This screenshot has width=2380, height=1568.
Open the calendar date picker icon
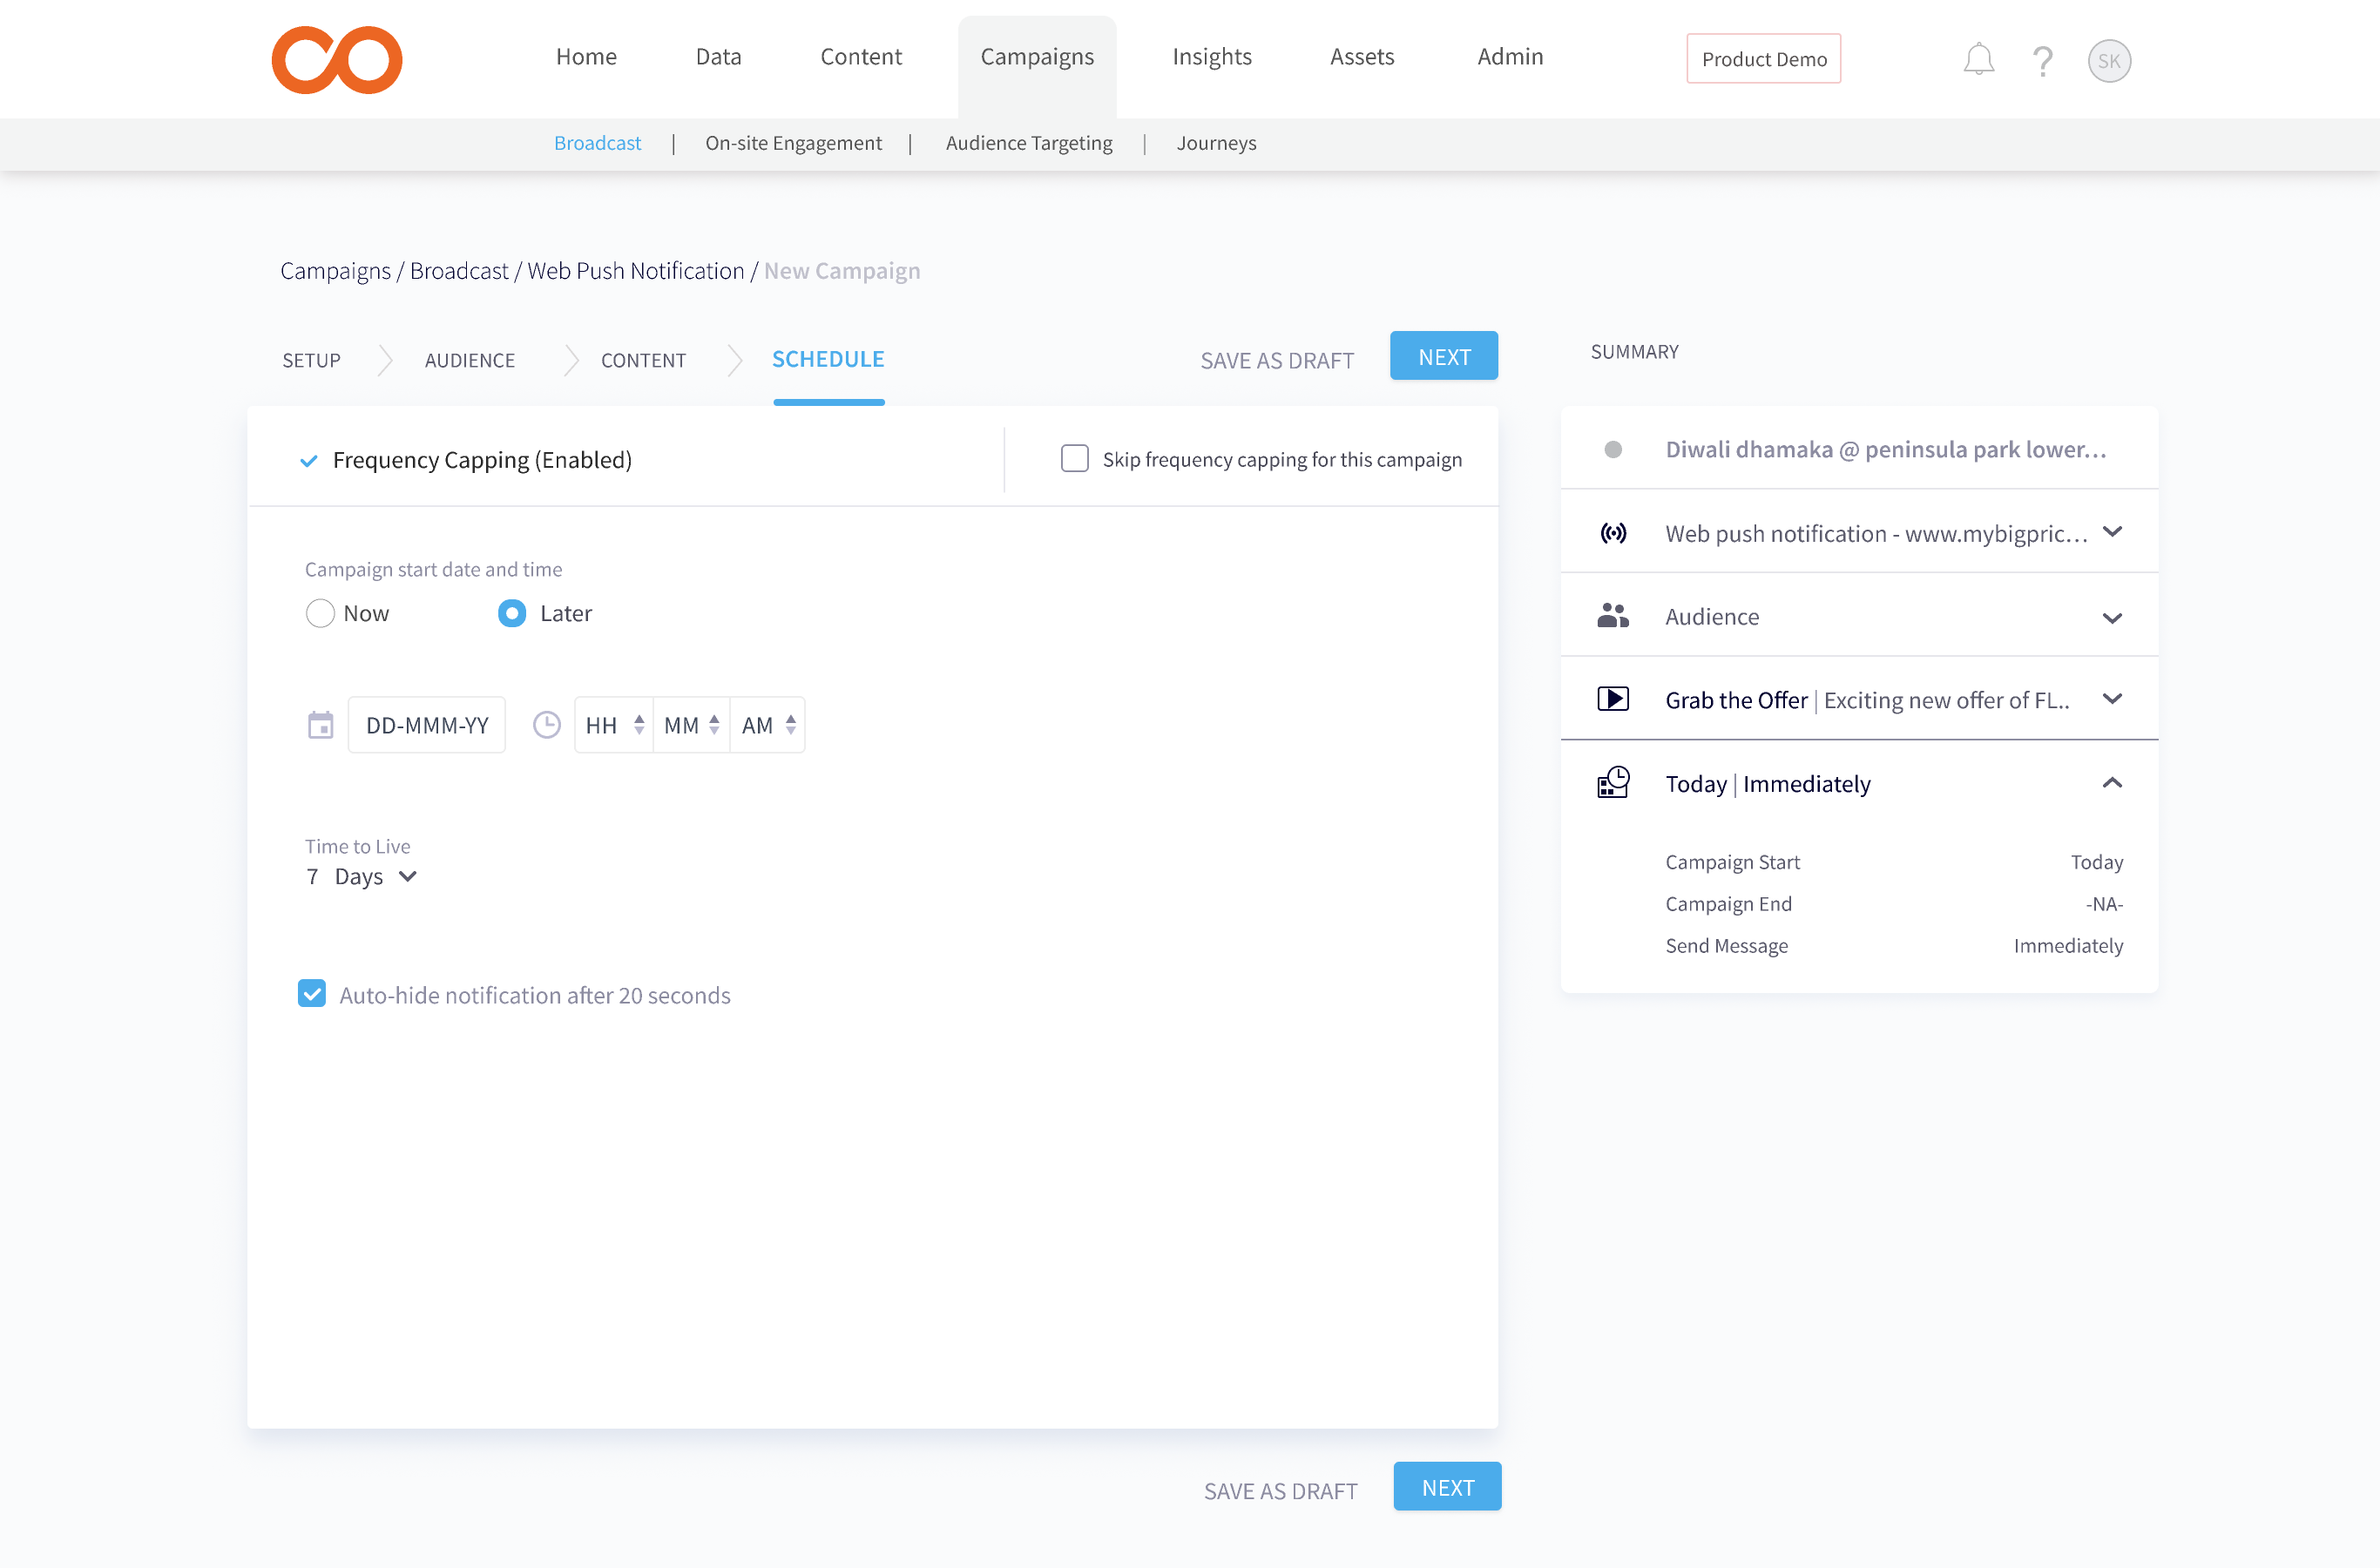(320, 725)
